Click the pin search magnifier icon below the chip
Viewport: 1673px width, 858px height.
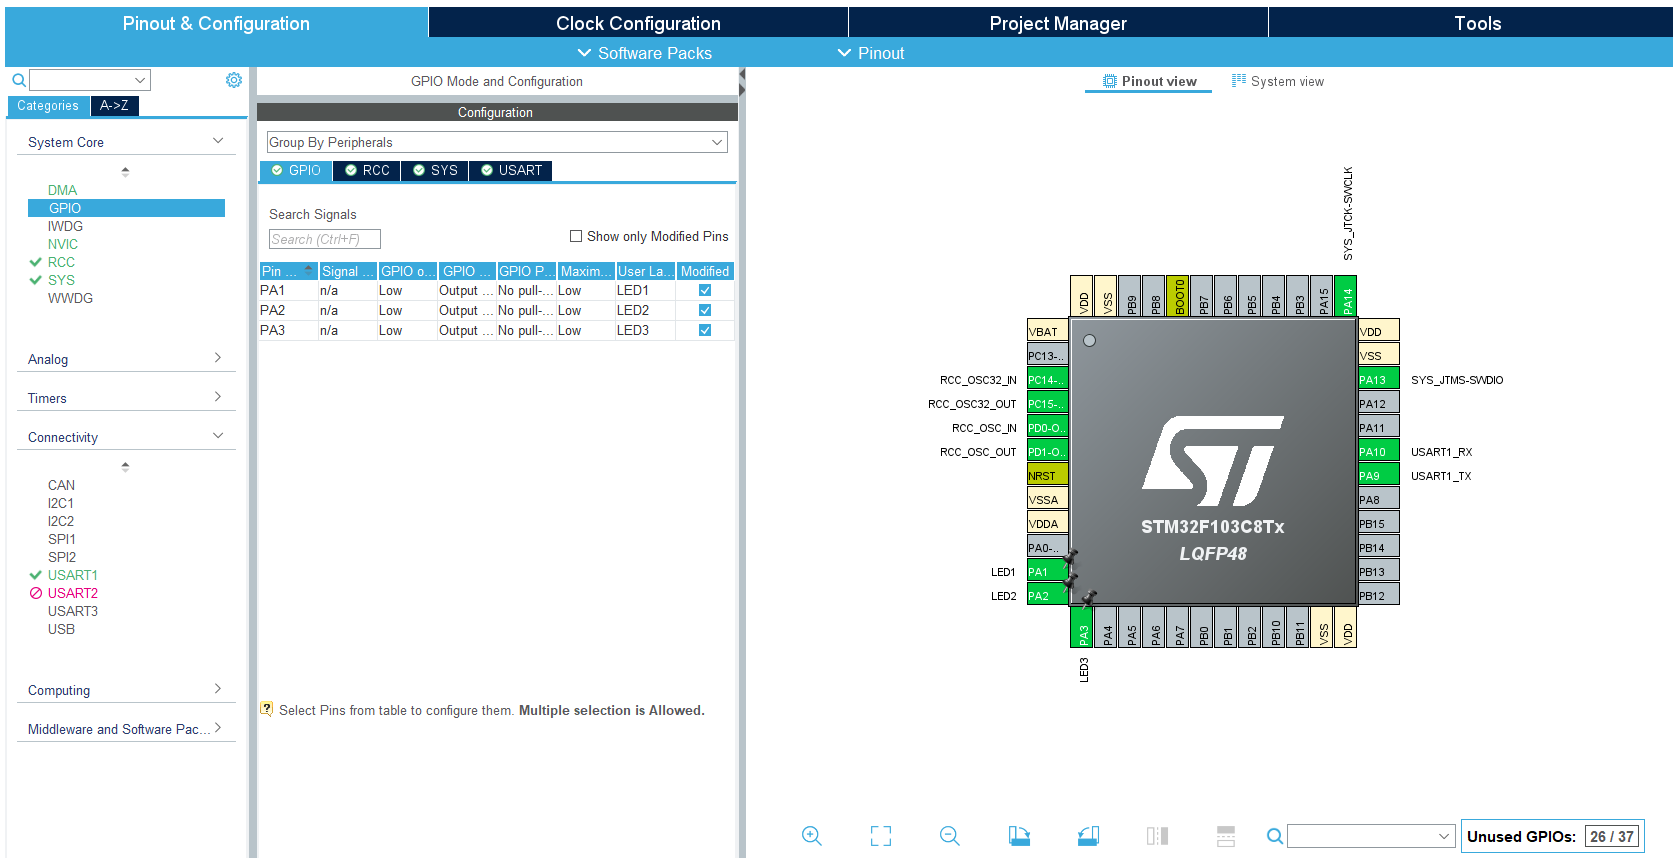pos(1275,836)
